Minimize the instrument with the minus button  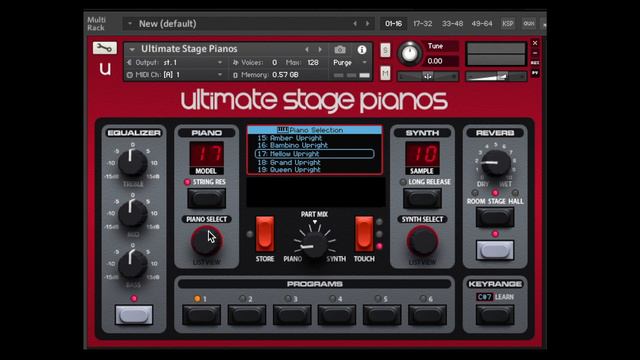point(535,53)
